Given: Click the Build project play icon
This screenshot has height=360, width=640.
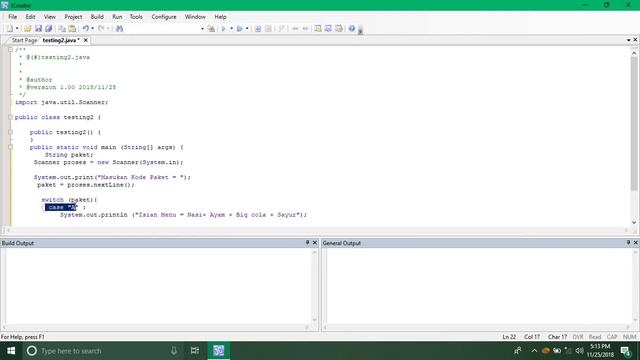Looking at the screenshot, I should 224,29.
